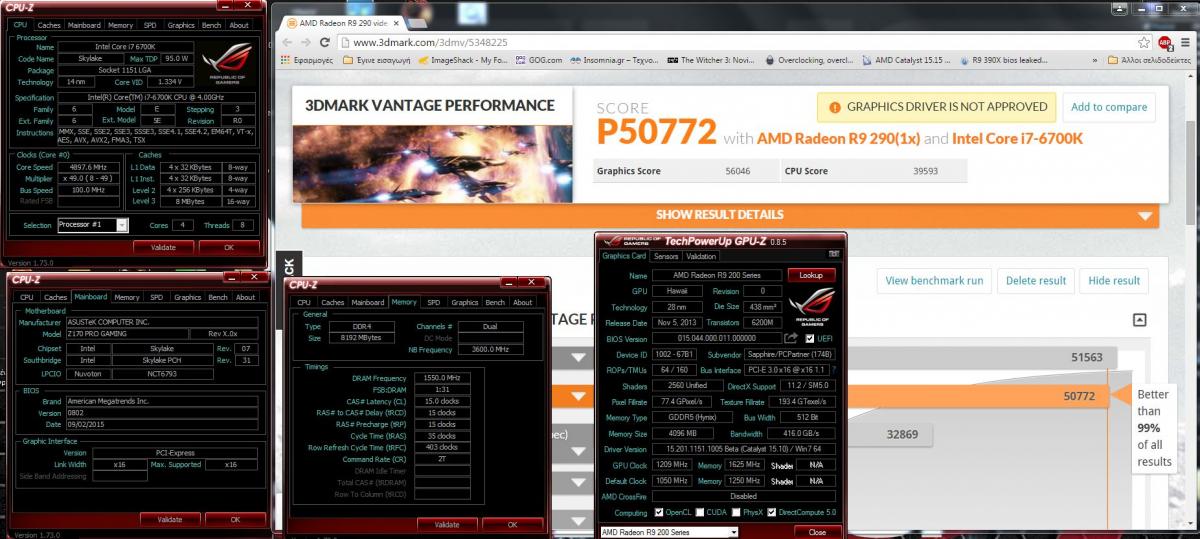Click Add to compare
The width and height of the screenshot is (1200, 539).
(1108, 107)
